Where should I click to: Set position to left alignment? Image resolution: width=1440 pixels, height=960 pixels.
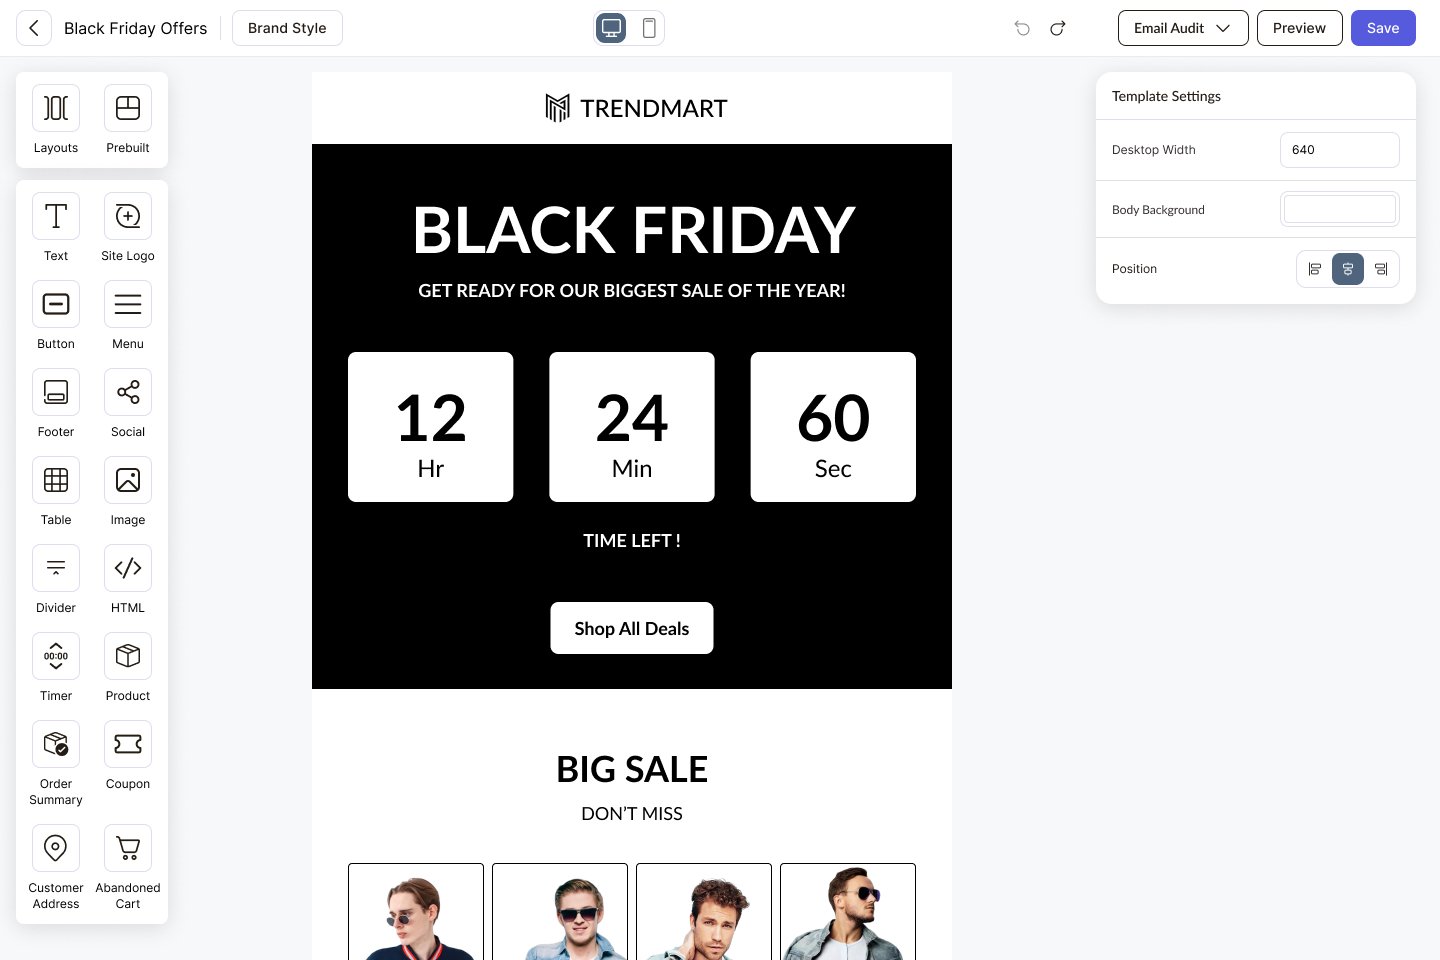[x=1315, y=269]
